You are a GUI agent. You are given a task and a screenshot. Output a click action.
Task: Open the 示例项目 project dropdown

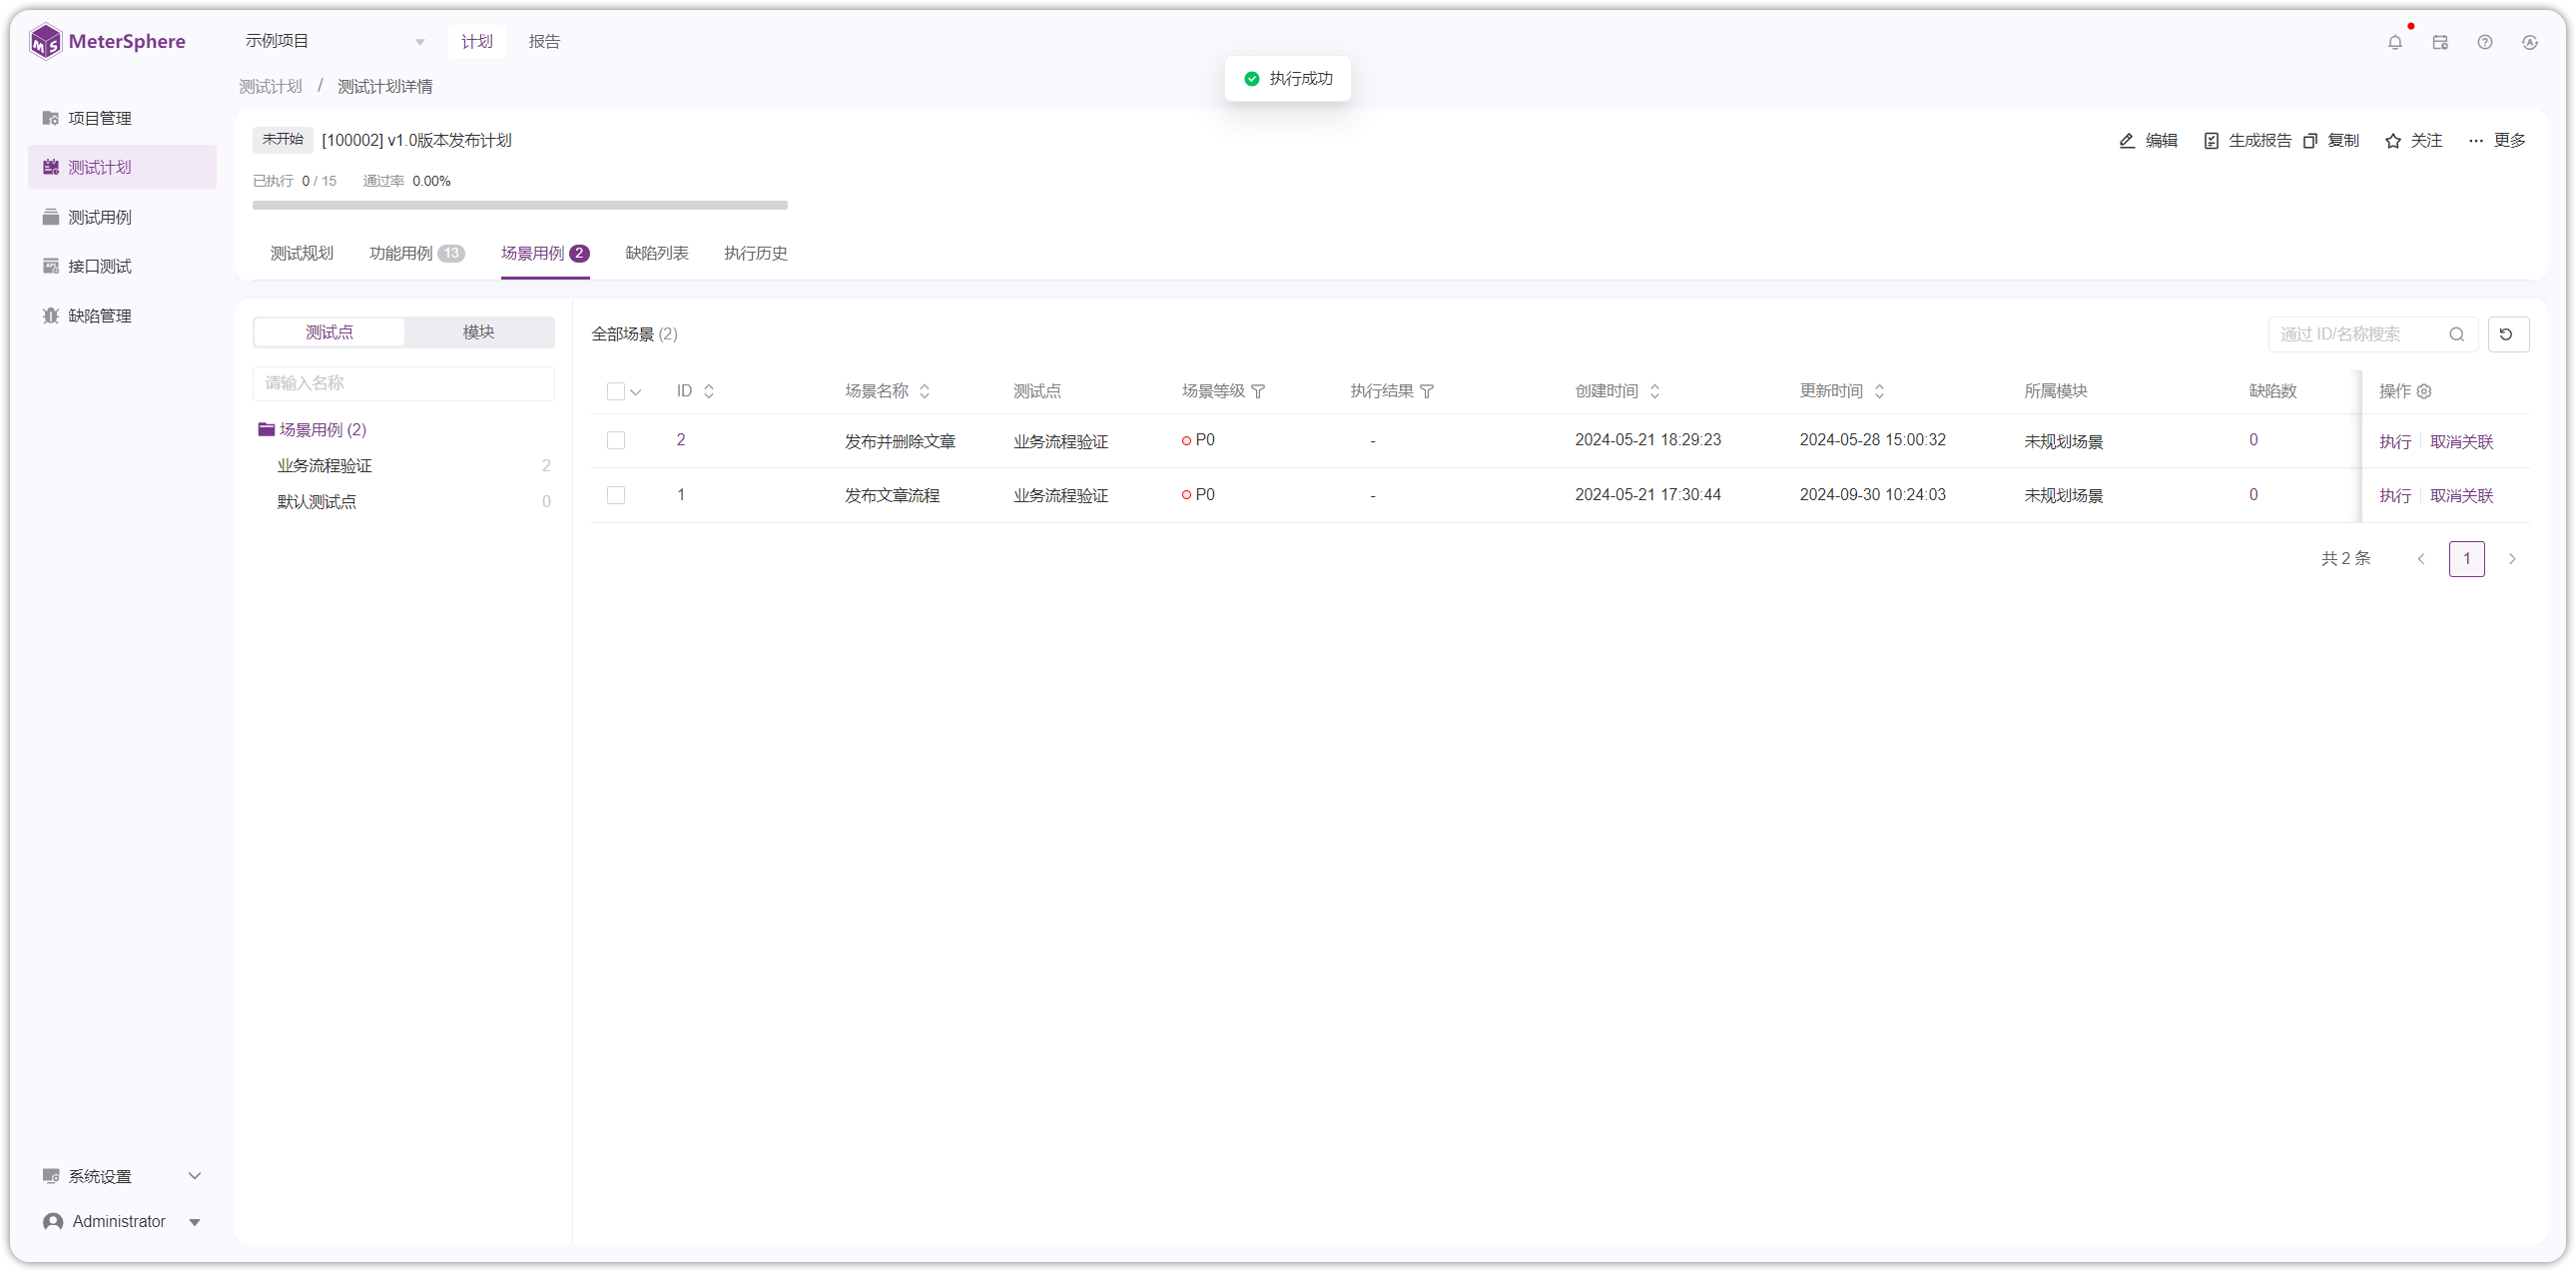(335, 41)
